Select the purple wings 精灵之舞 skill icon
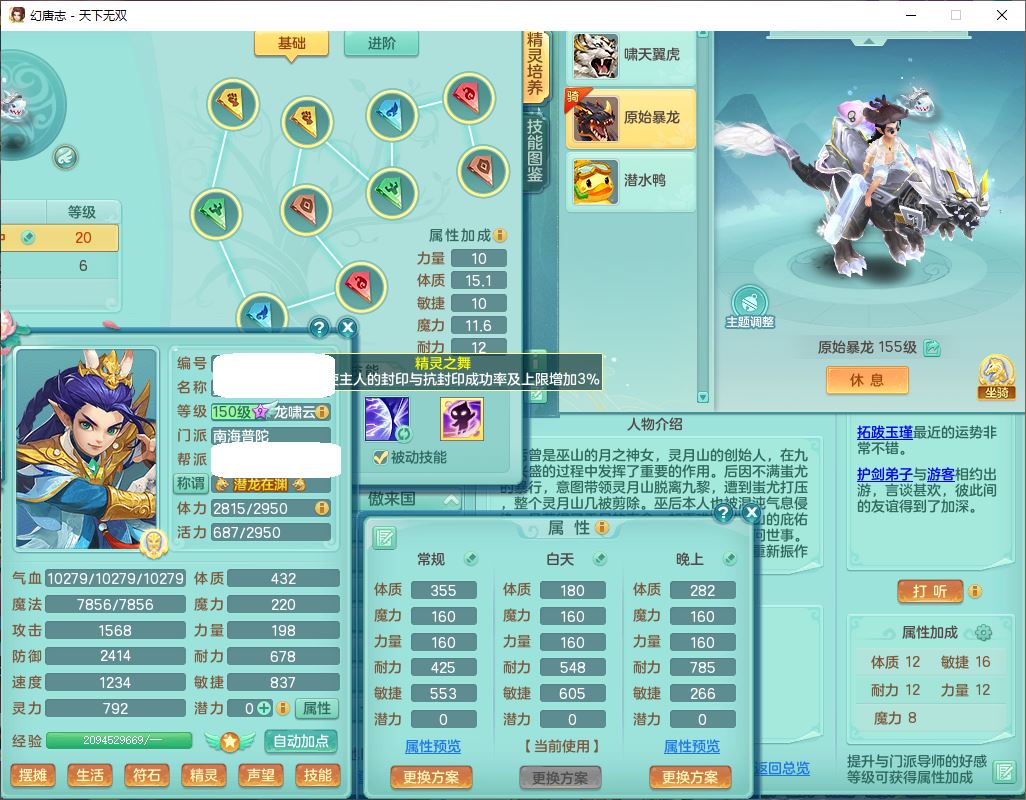1026x800 pixels. tap(387, 418)
